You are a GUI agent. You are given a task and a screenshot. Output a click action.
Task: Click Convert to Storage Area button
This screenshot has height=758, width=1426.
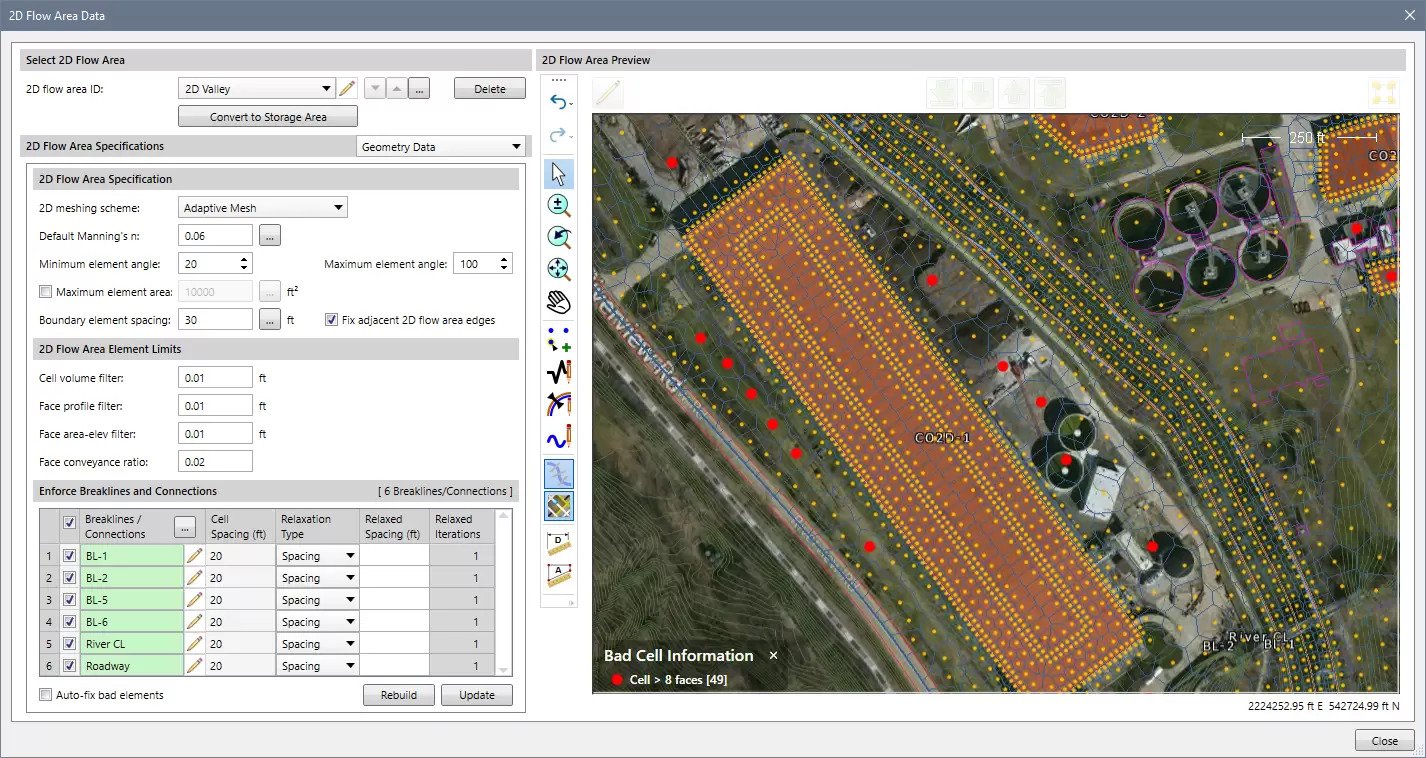[x=267, y=117]
